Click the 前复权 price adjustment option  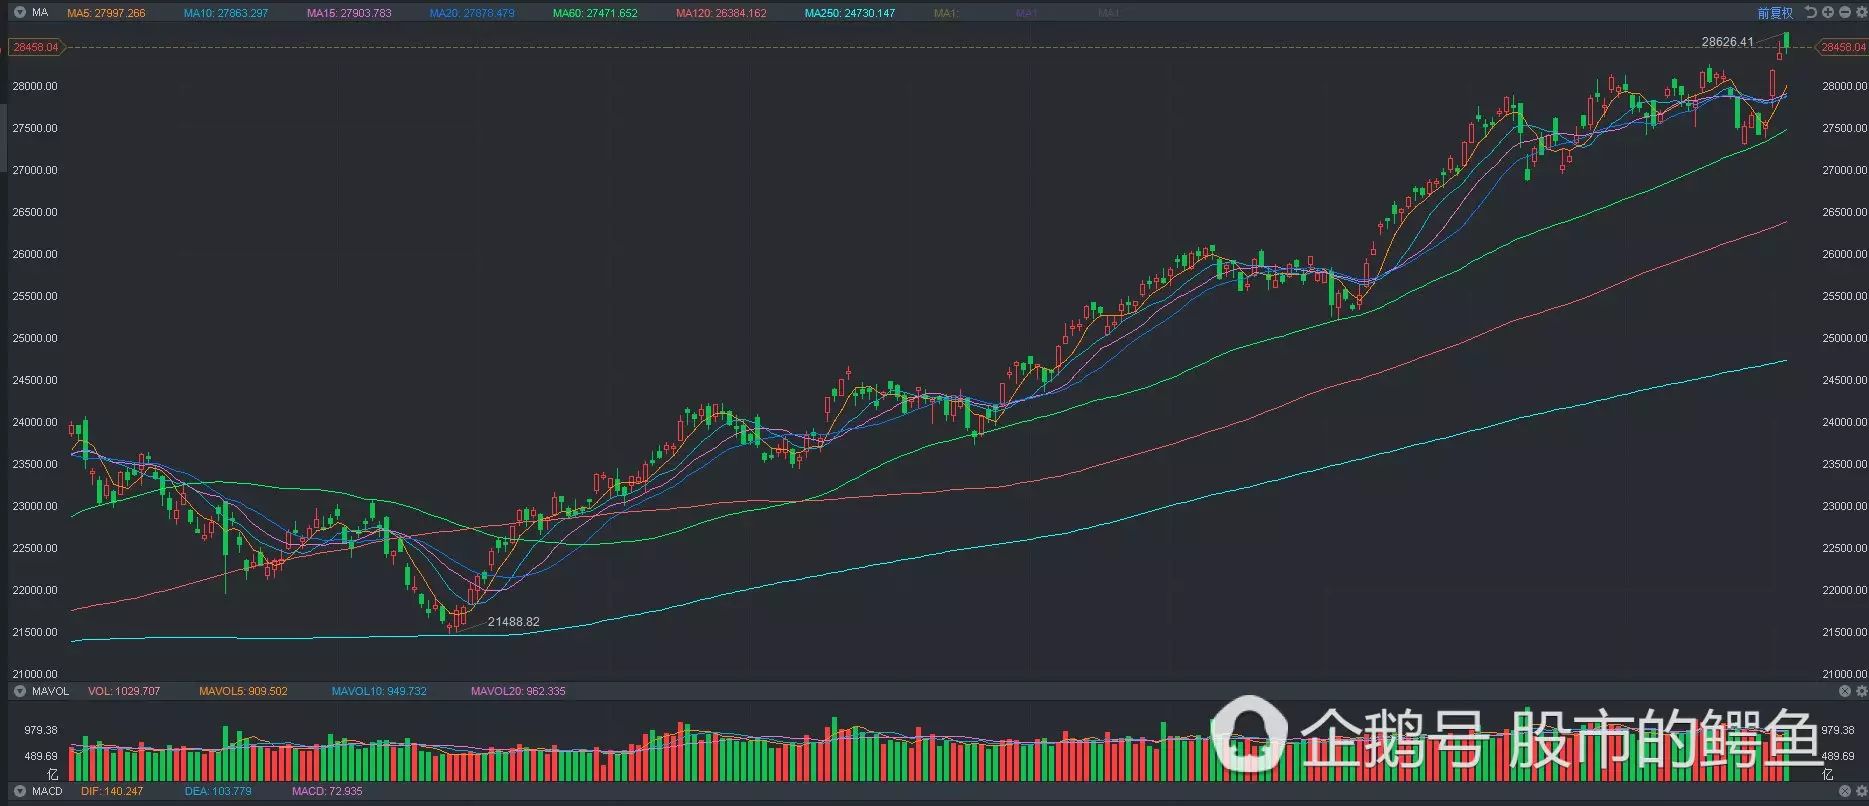[1775, 13]
